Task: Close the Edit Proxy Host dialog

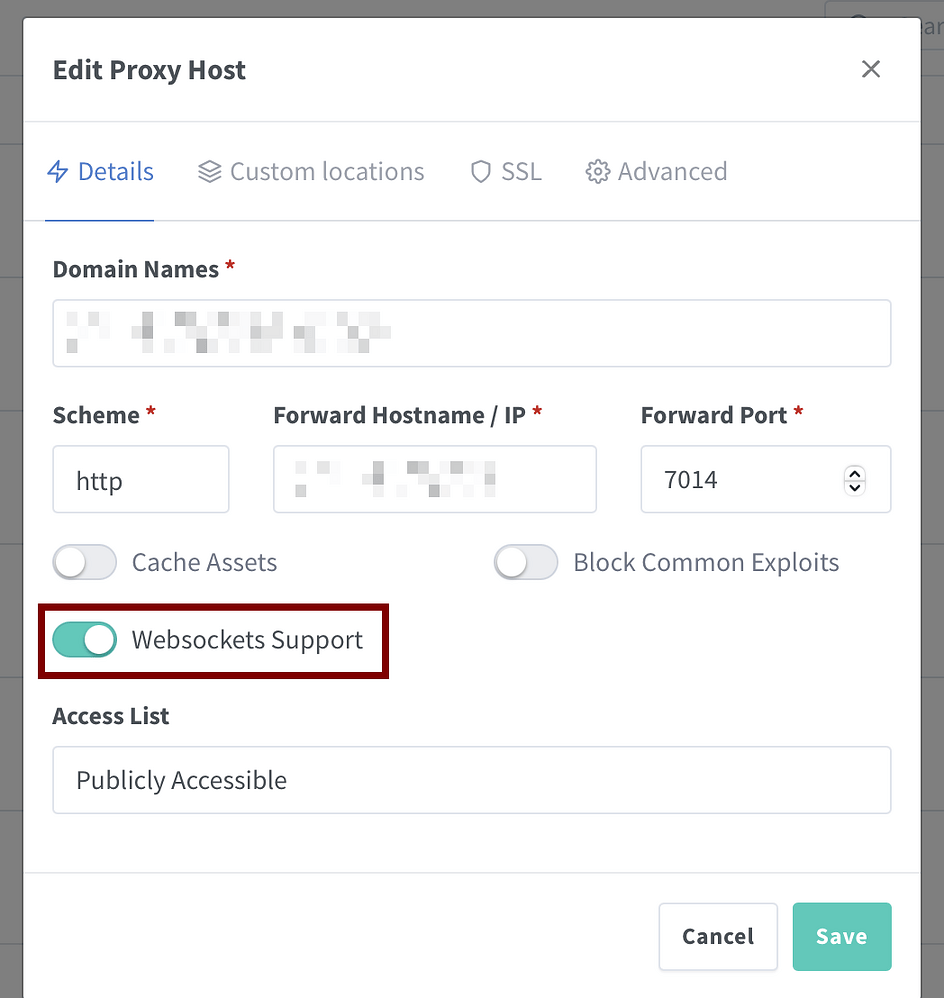Action: pos(870,69)
